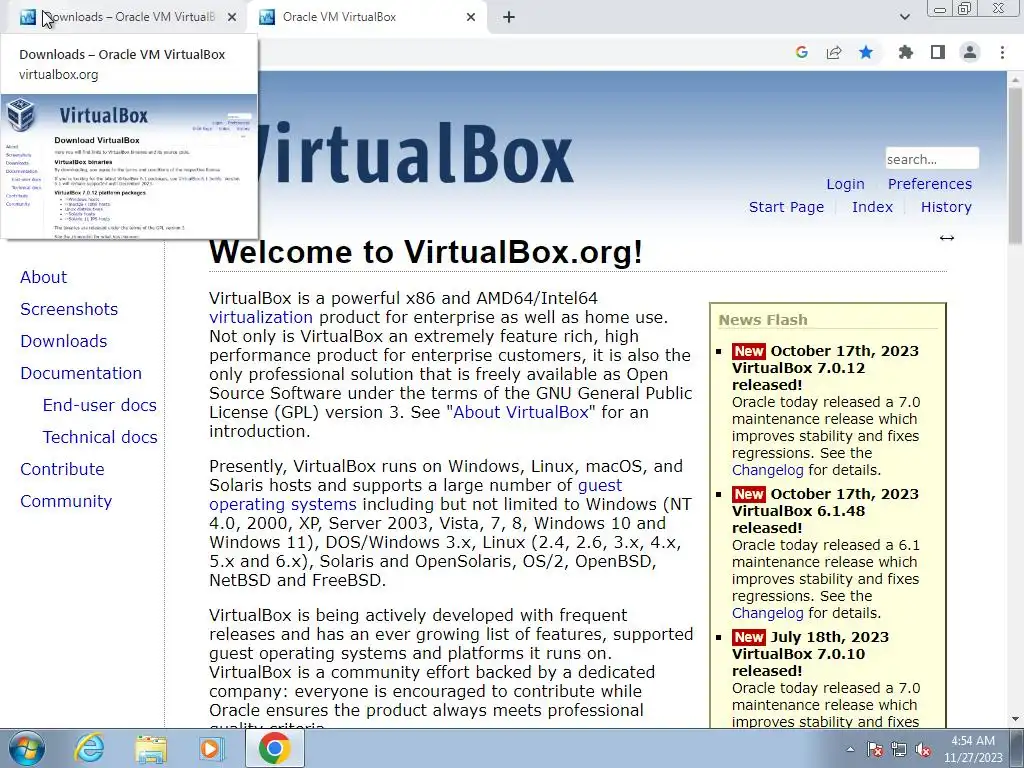
Task: Open the Chrome profile avatar
Action: [x=970, y=52]
